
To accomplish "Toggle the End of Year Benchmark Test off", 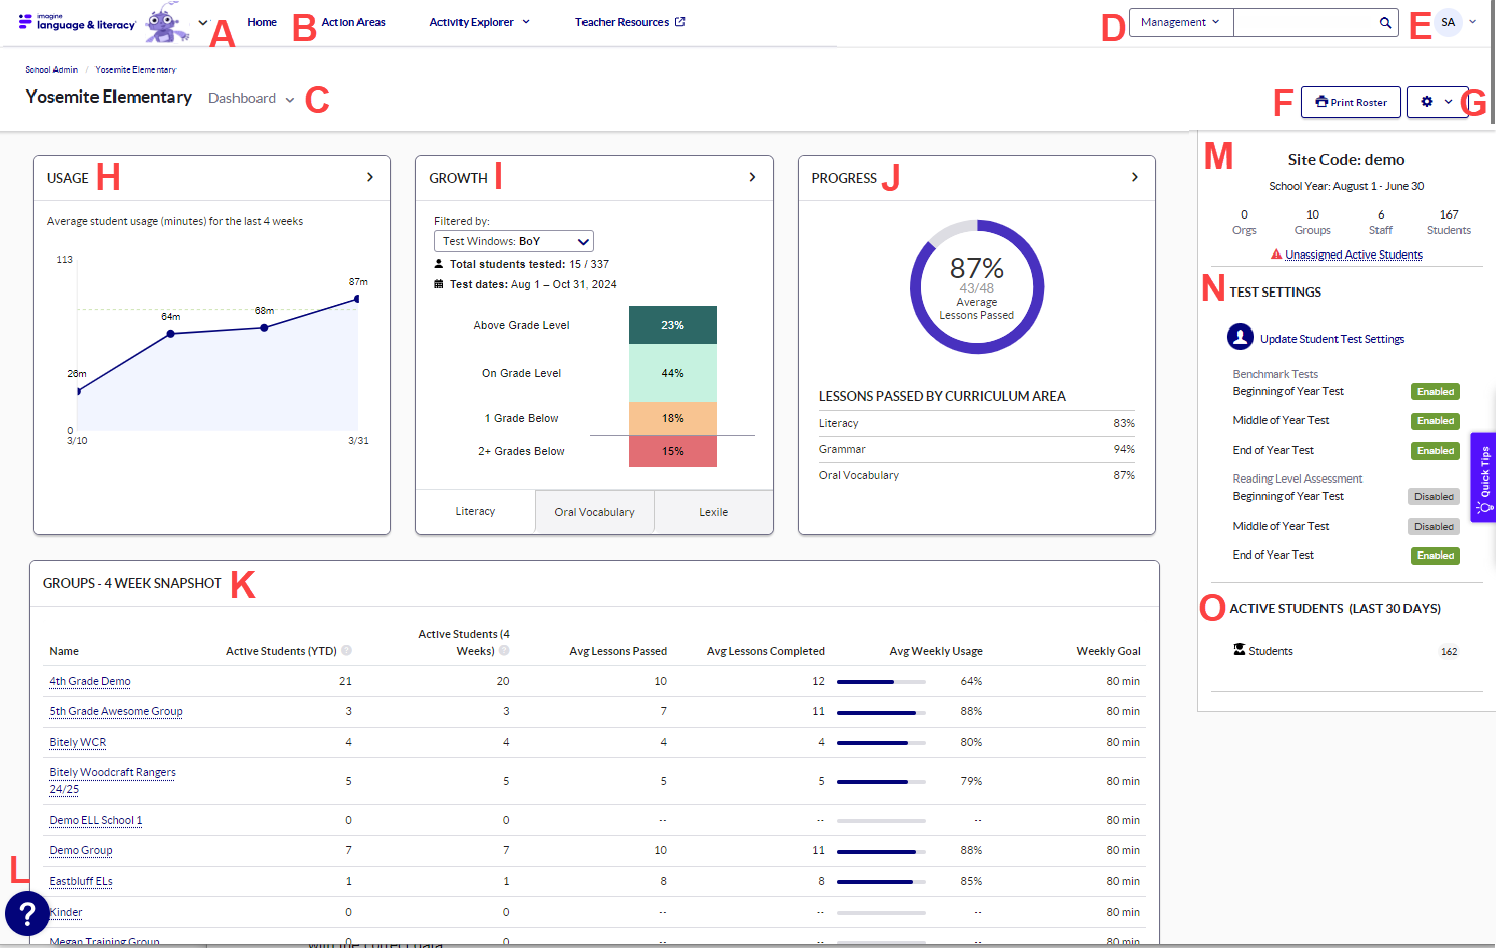I will [x=1434, y=450].
